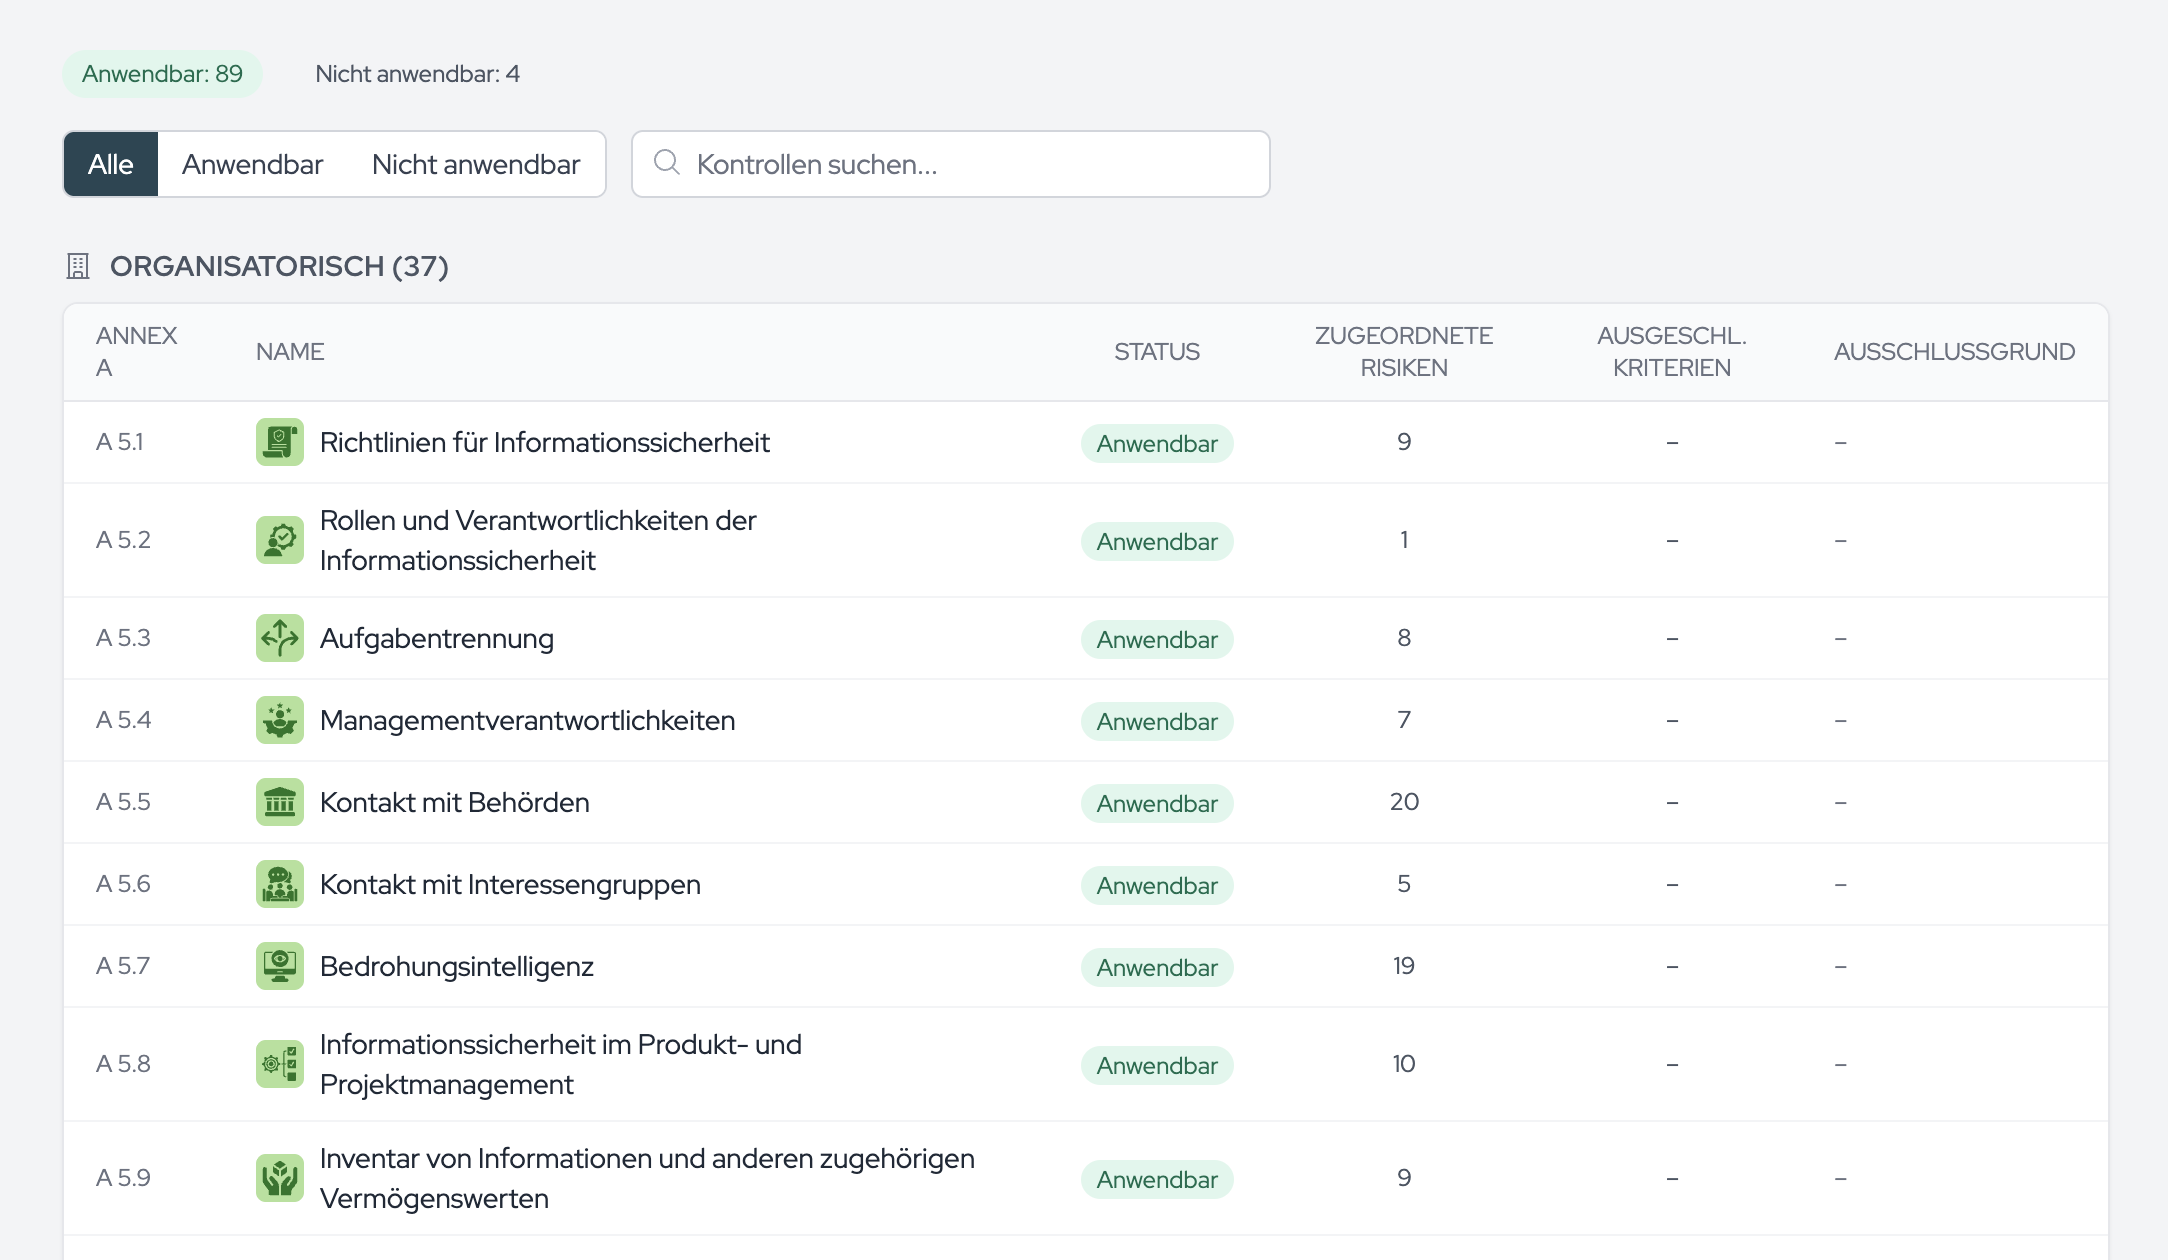Image resolution: width=2168 pixels, height=1260 pixels.
Task: Click the ANNEX A column header
Action: [136, 351]
